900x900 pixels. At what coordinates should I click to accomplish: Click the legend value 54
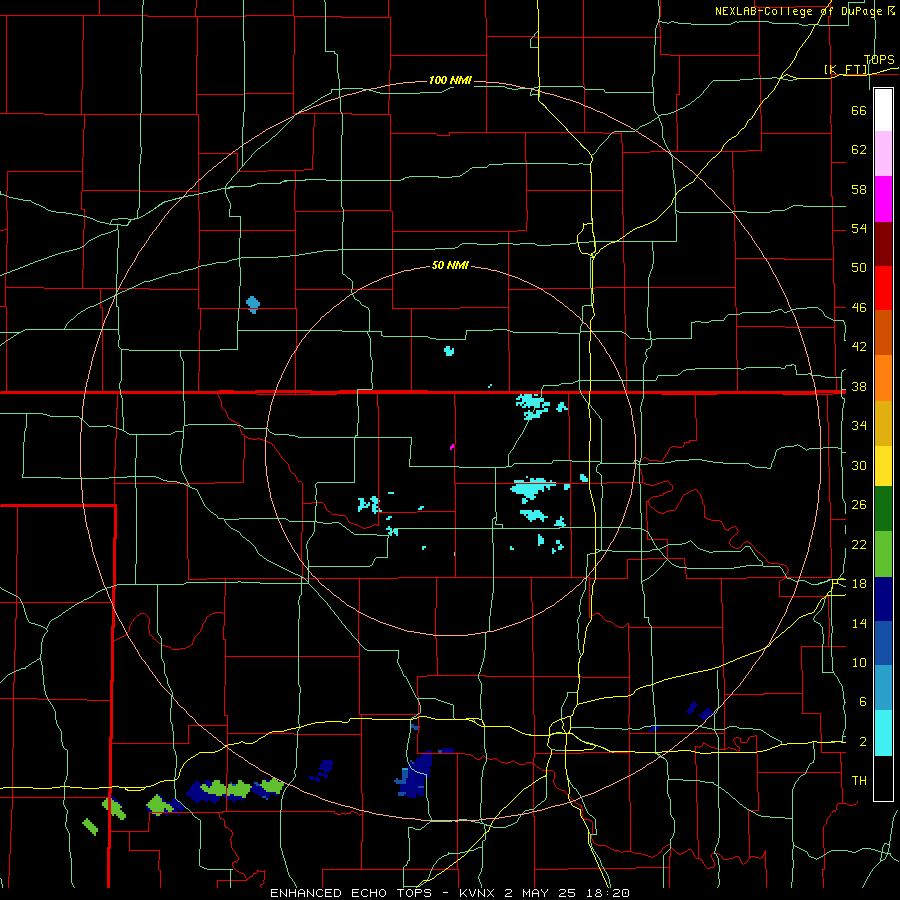coord(859,228)
